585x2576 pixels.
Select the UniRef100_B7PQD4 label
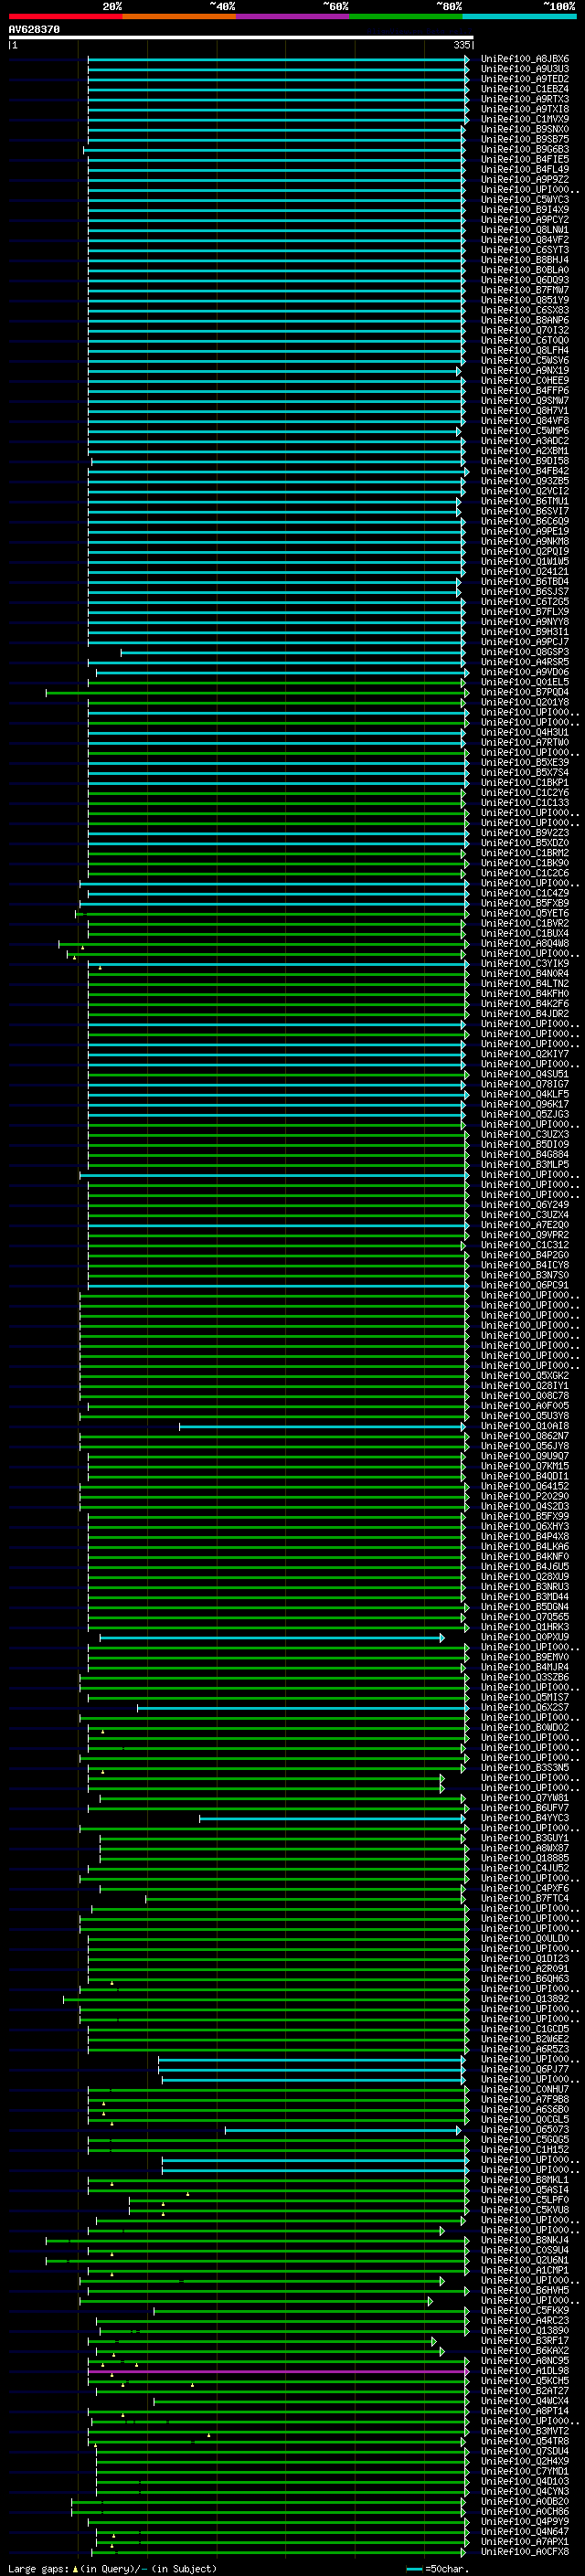coord(525,692)
